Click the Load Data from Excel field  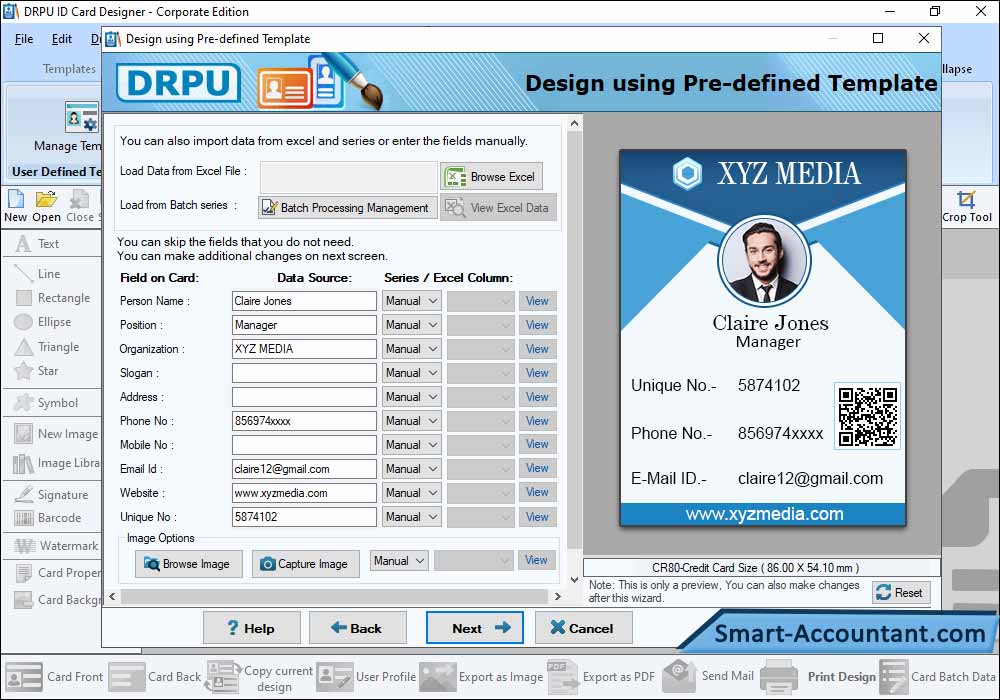point(348,177)
